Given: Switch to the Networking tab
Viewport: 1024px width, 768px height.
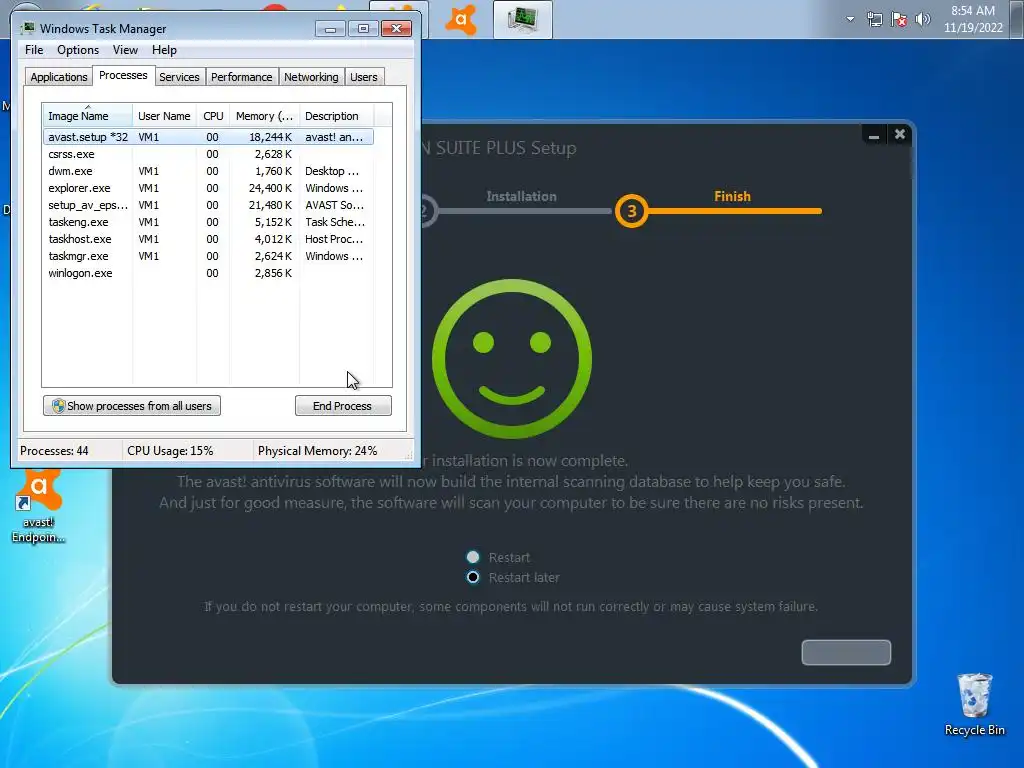Looking at the screenshot, I should [311, 77].
